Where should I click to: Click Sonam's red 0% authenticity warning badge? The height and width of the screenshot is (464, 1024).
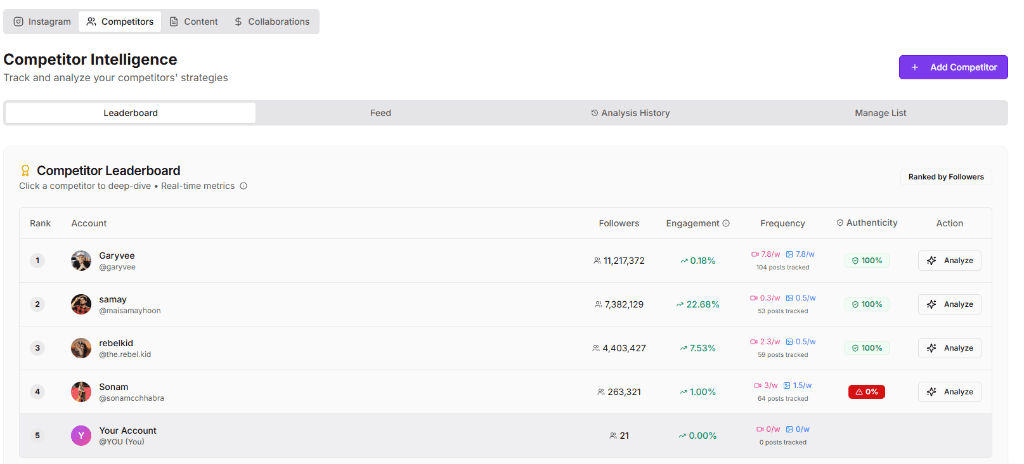(x=867, y=392)
